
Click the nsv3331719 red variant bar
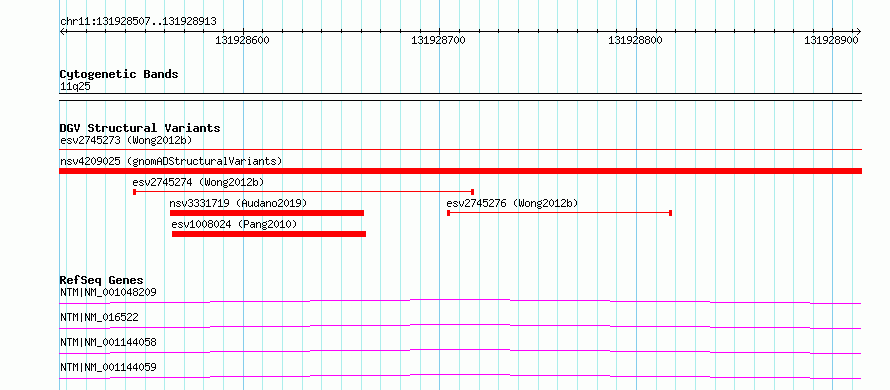(267, 213)
